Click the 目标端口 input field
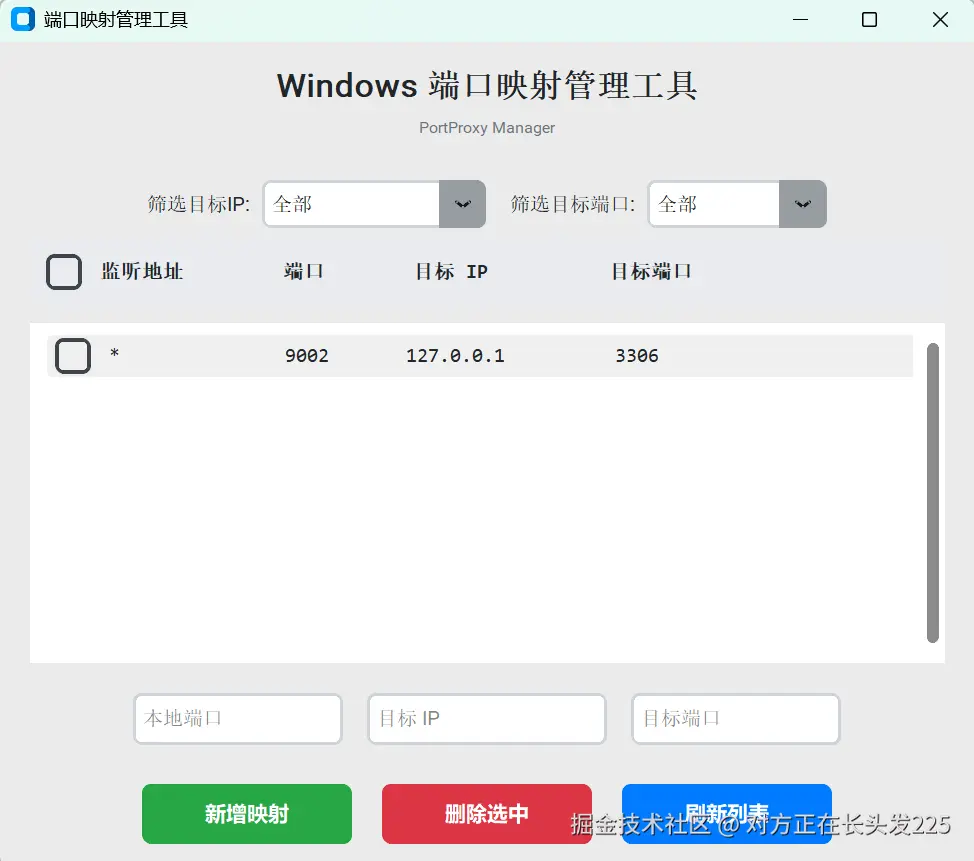 click(735, 718)
